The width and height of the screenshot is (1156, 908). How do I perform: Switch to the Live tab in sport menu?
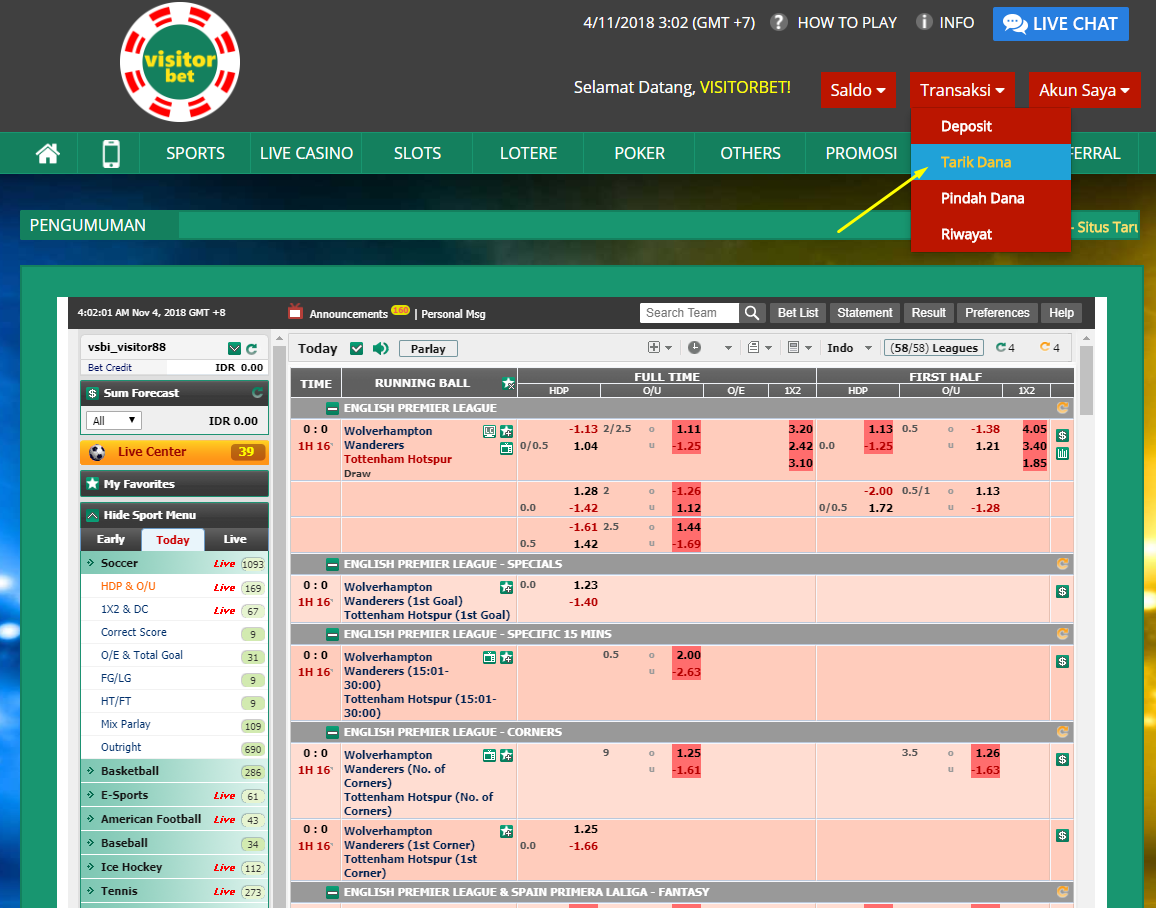coord(235,539)
